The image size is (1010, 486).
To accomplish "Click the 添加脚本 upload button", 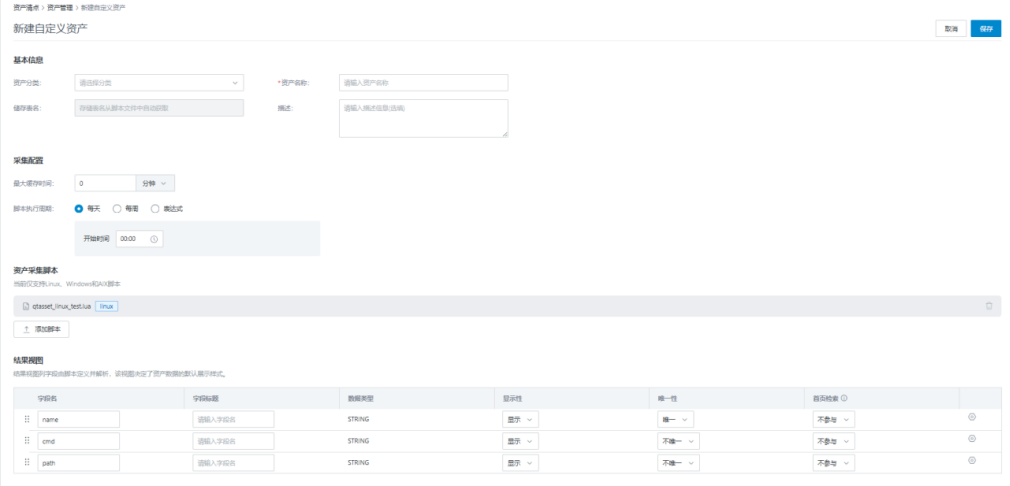I will [41, 329].
